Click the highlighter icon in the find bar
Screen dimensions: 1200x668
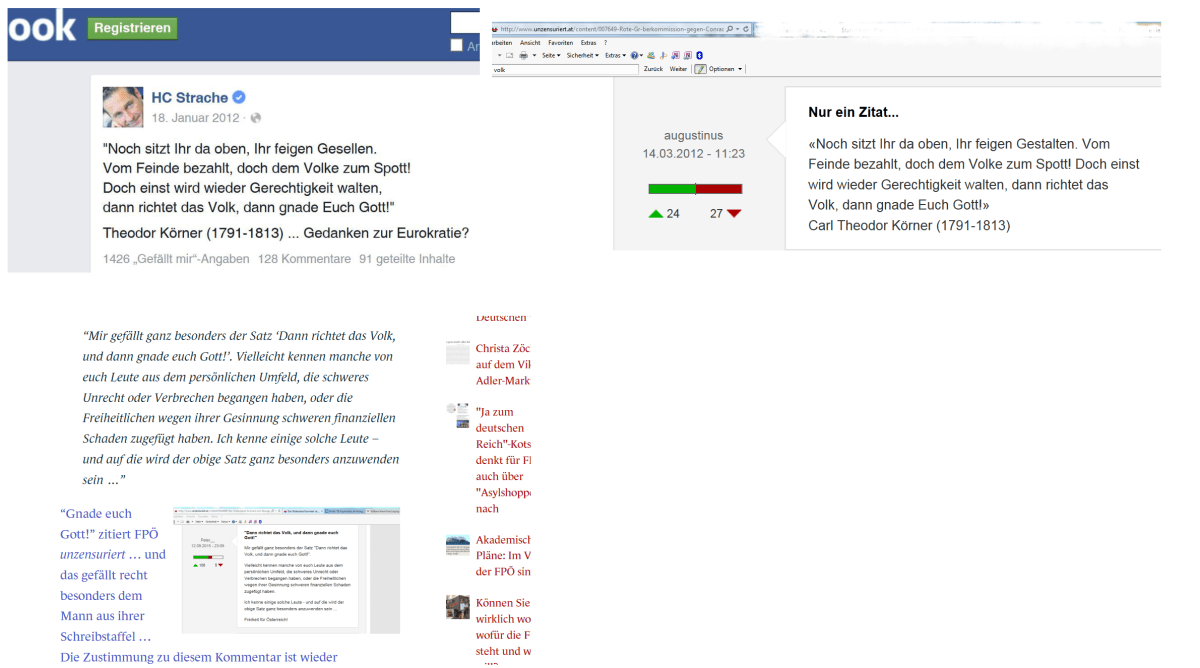pos(701,69)
